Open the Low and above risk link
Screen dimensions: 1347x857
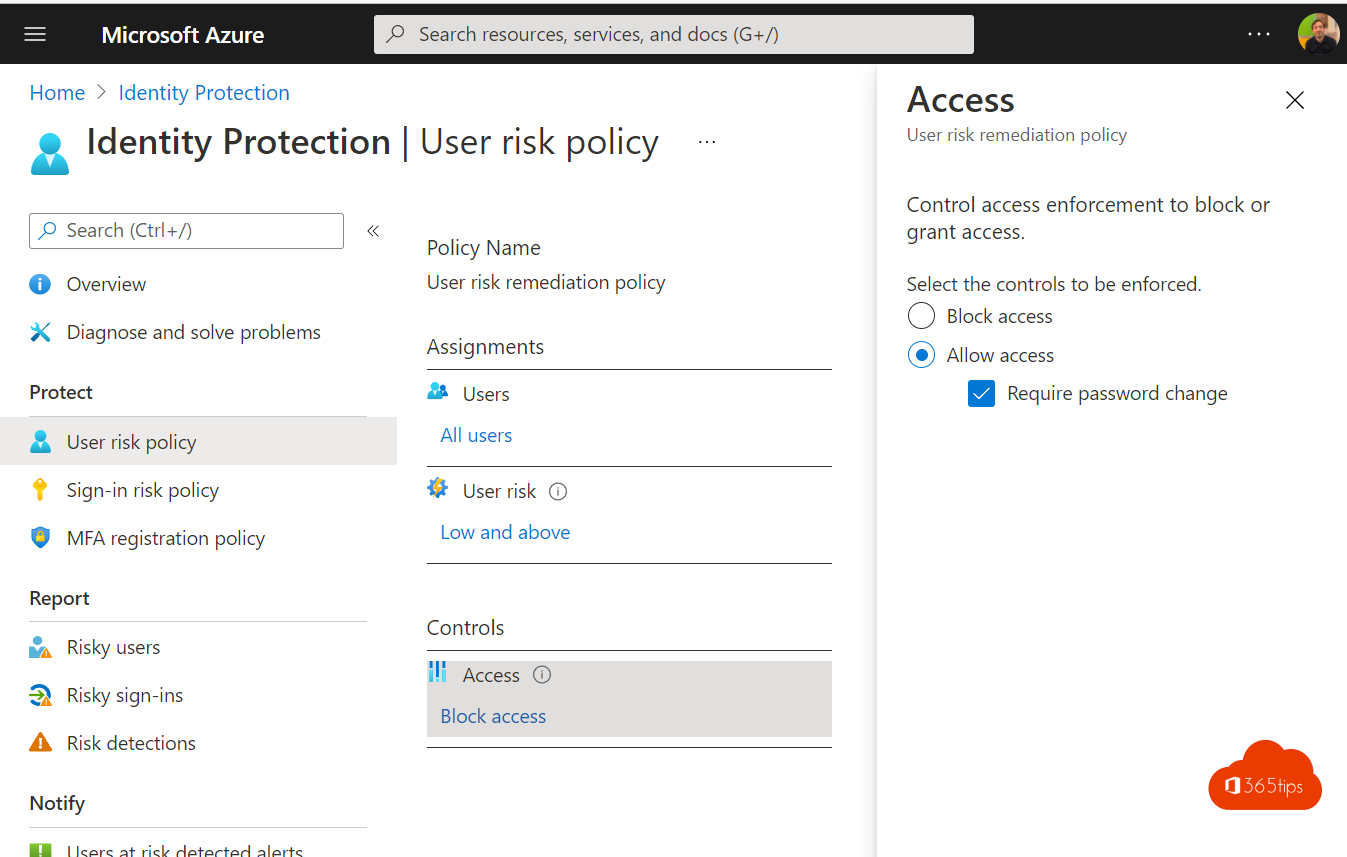[505, 532]
